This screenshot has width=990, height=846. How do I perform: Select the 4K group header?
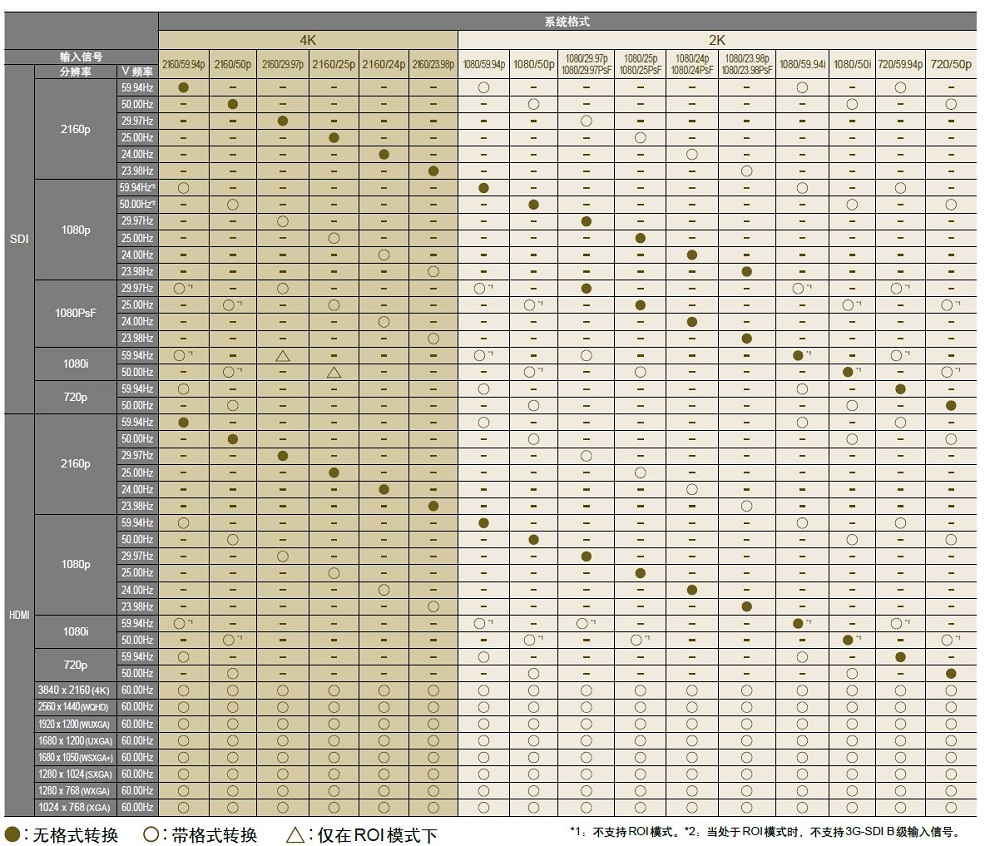[x=308, y=40]
